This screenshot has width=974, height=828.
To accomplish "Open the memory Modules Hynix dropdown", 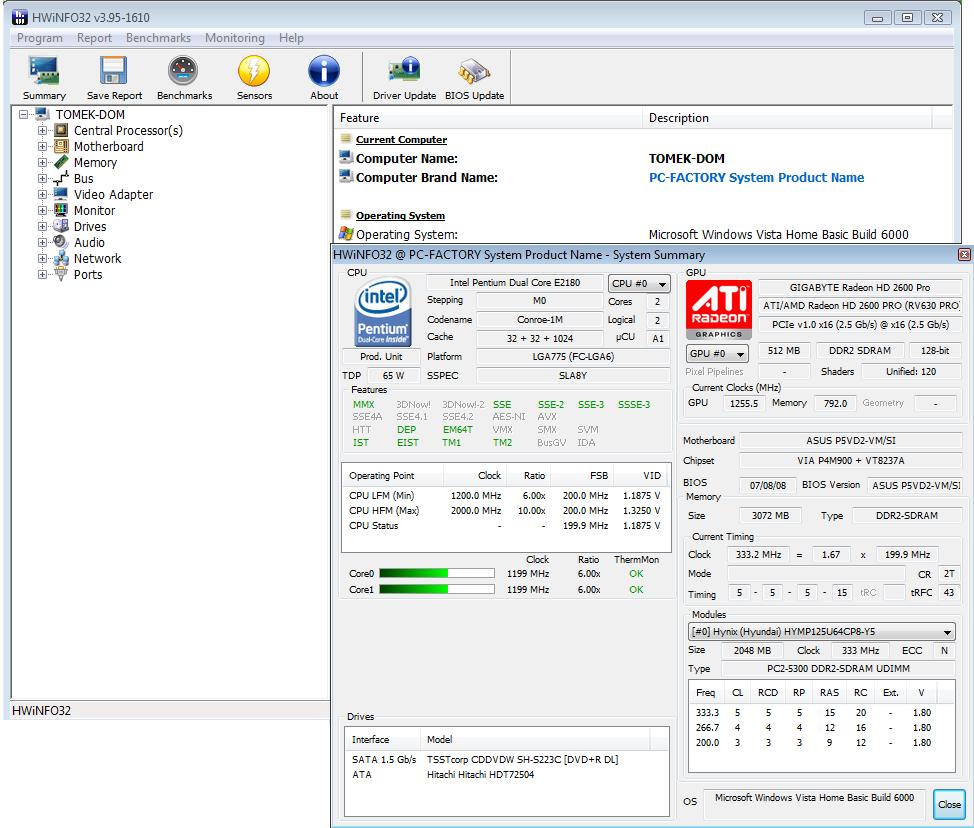I will tap(822, 632).
